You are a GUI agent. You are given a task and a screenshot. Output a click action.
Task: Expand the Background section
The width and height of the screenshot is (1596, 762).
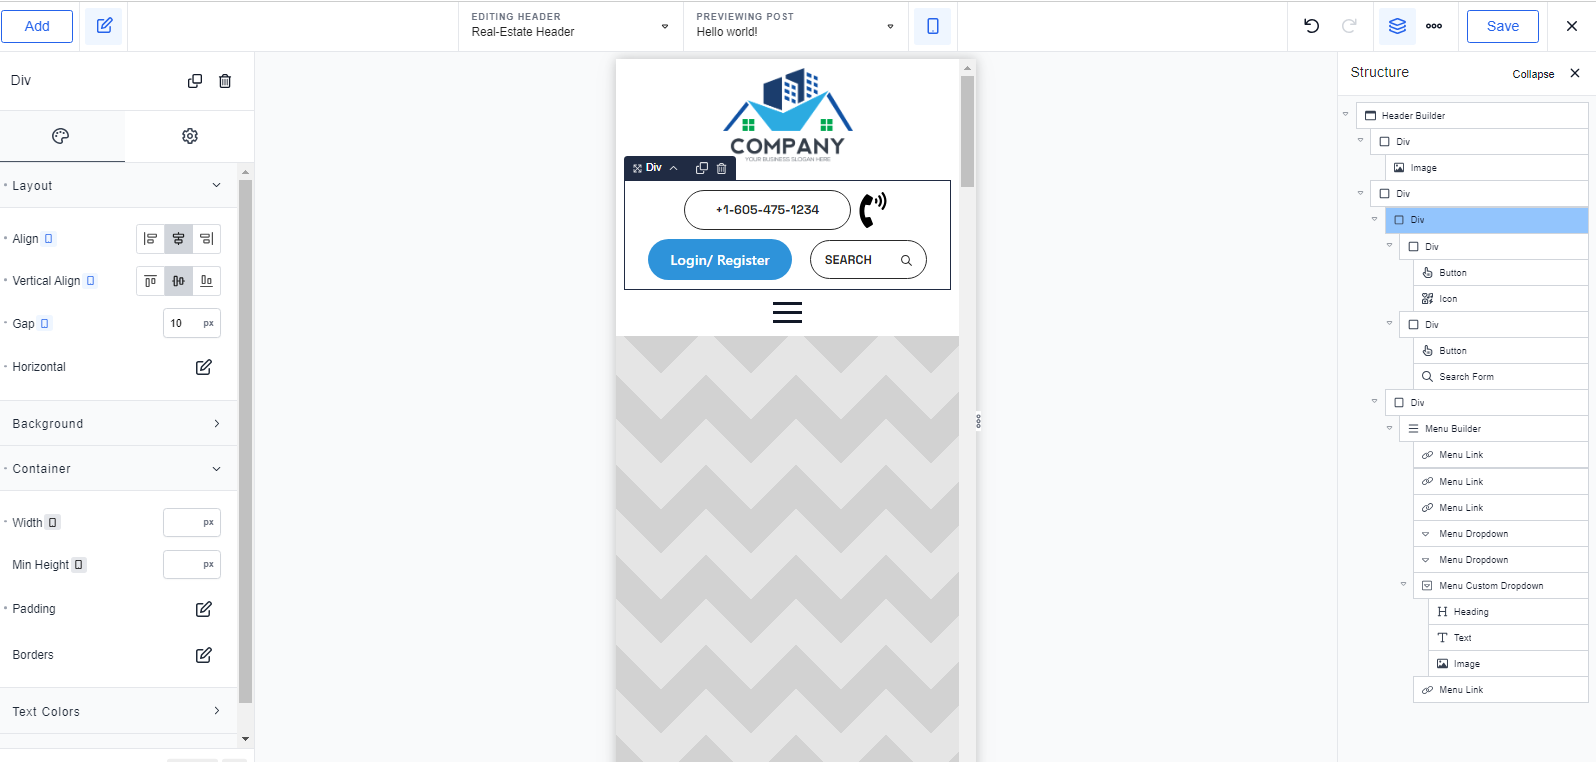point(118,424)
